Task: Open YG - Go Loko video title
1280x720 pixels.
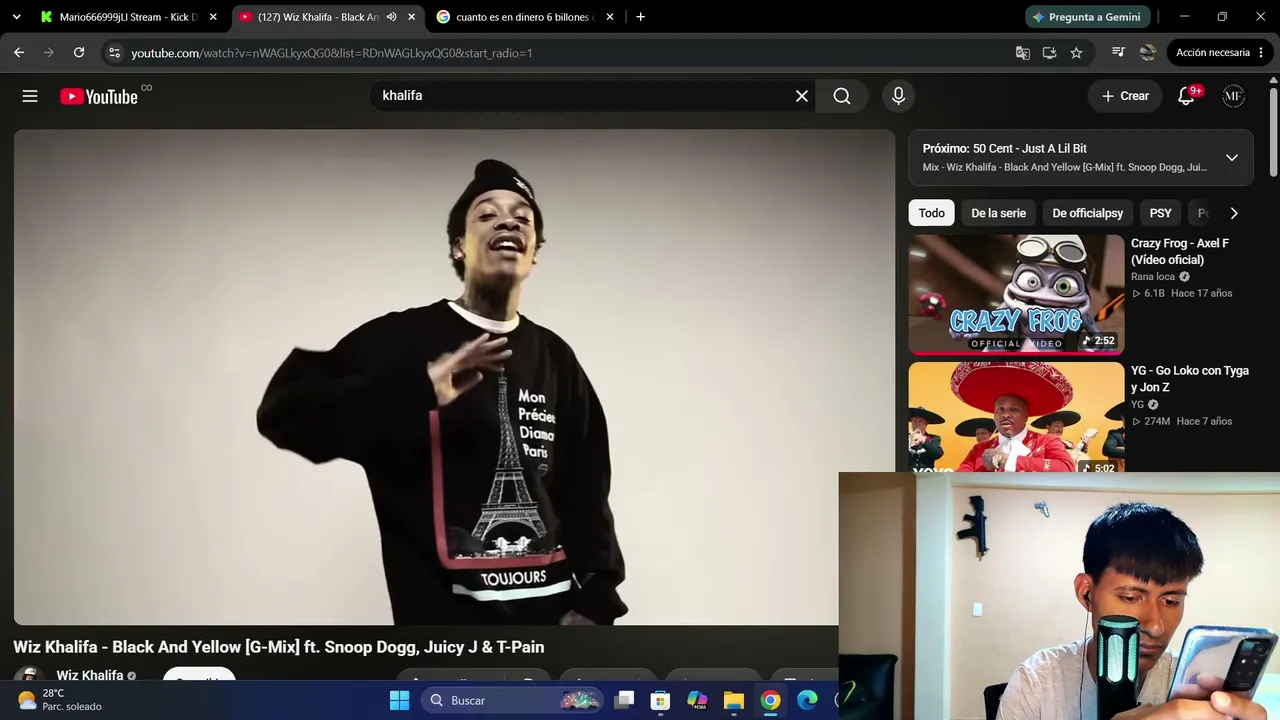Action: click(1190, 379)
